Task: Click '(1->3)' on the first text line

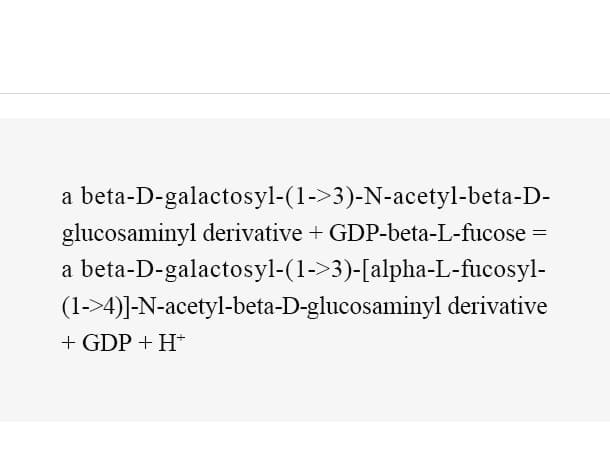Action: (x=320, y=197)
